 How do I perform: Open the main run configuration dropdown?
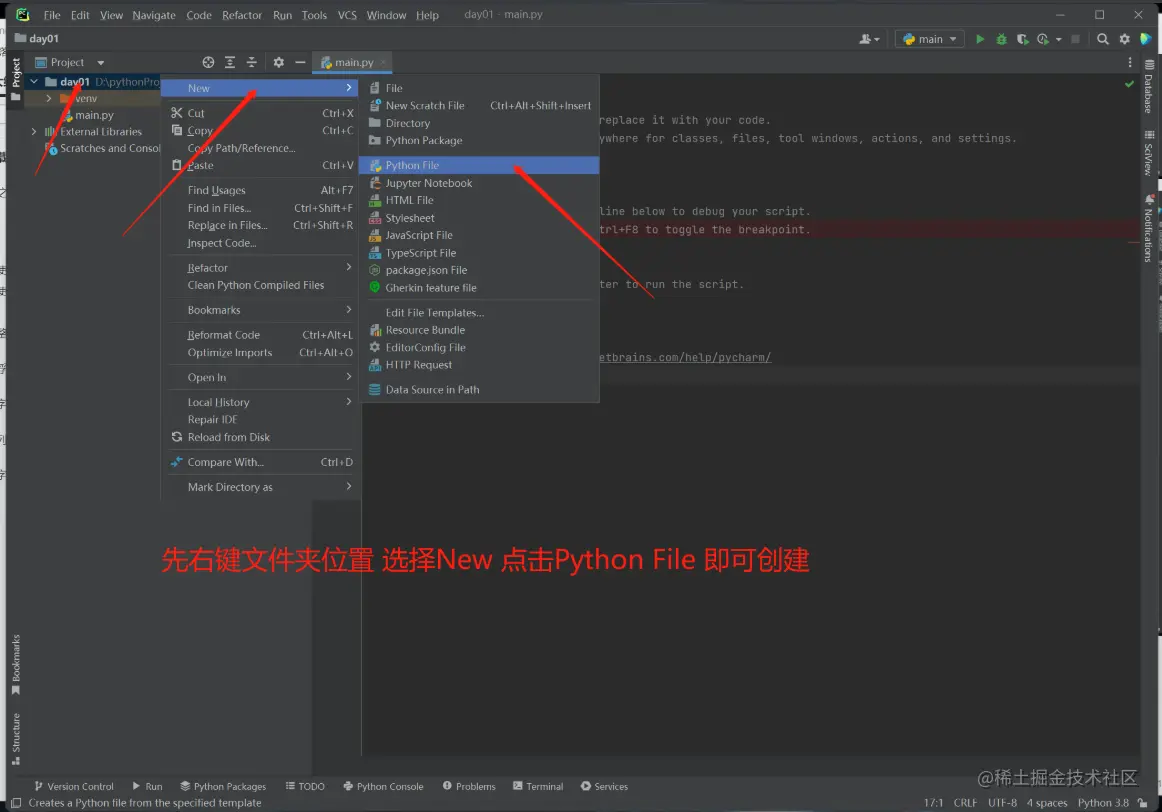pos(930,39)
